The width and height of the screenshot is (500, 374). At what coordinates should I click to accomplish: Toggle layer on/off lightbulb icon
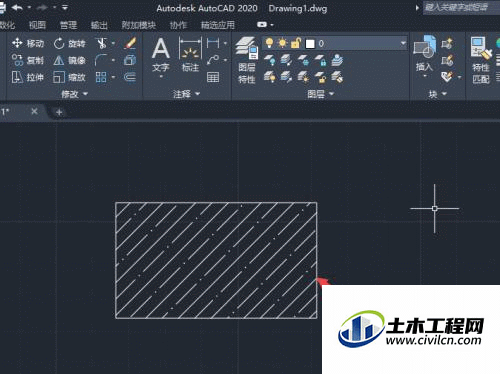click(269, 43)
